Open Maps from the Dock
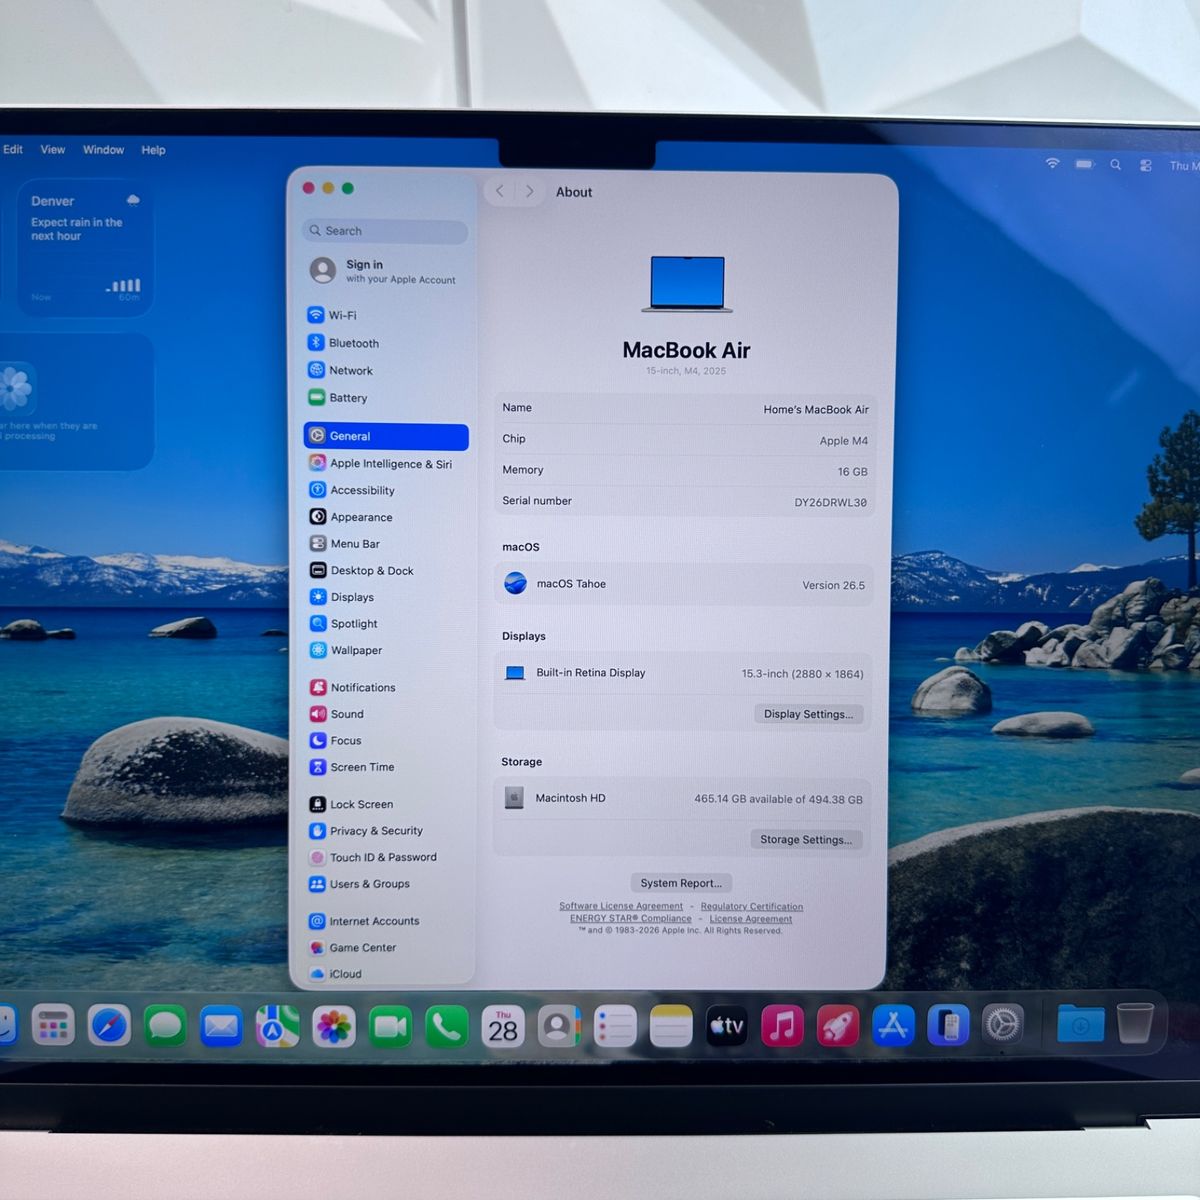Viewport: 1200px width, 1200px height. (277, 1027)
